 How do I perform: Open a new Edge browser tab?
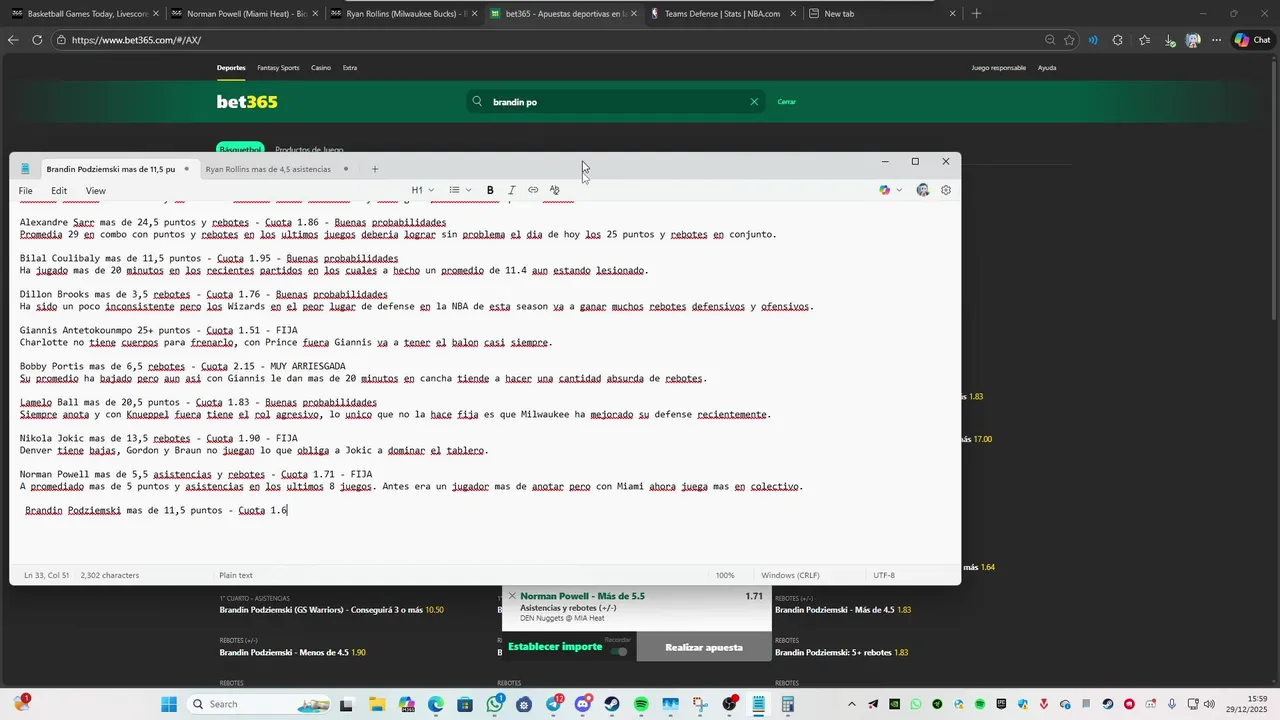tap(977, 14)
